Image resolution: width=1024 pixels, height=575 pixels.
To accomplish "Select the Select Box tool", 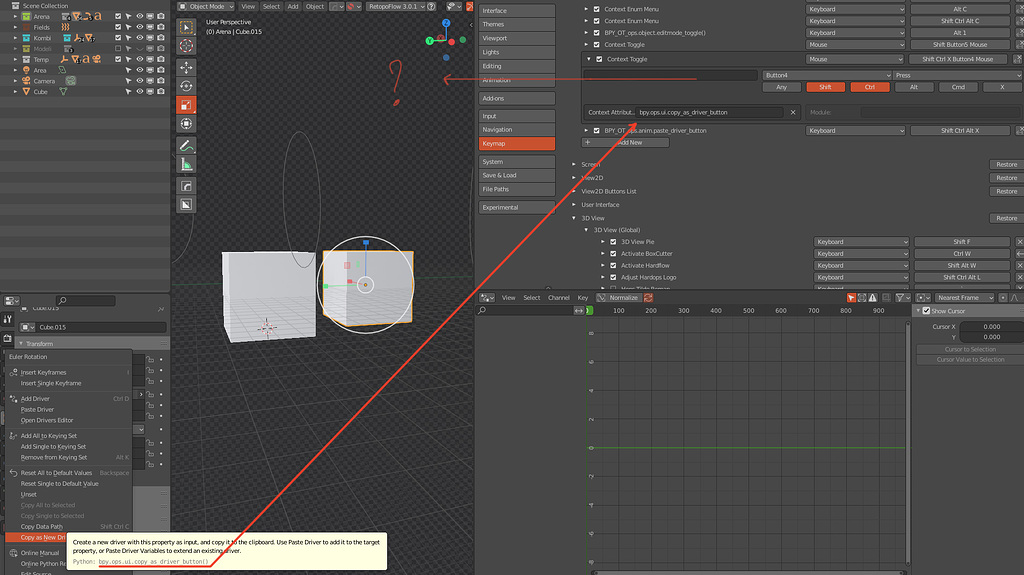I will tap(187, 28).
